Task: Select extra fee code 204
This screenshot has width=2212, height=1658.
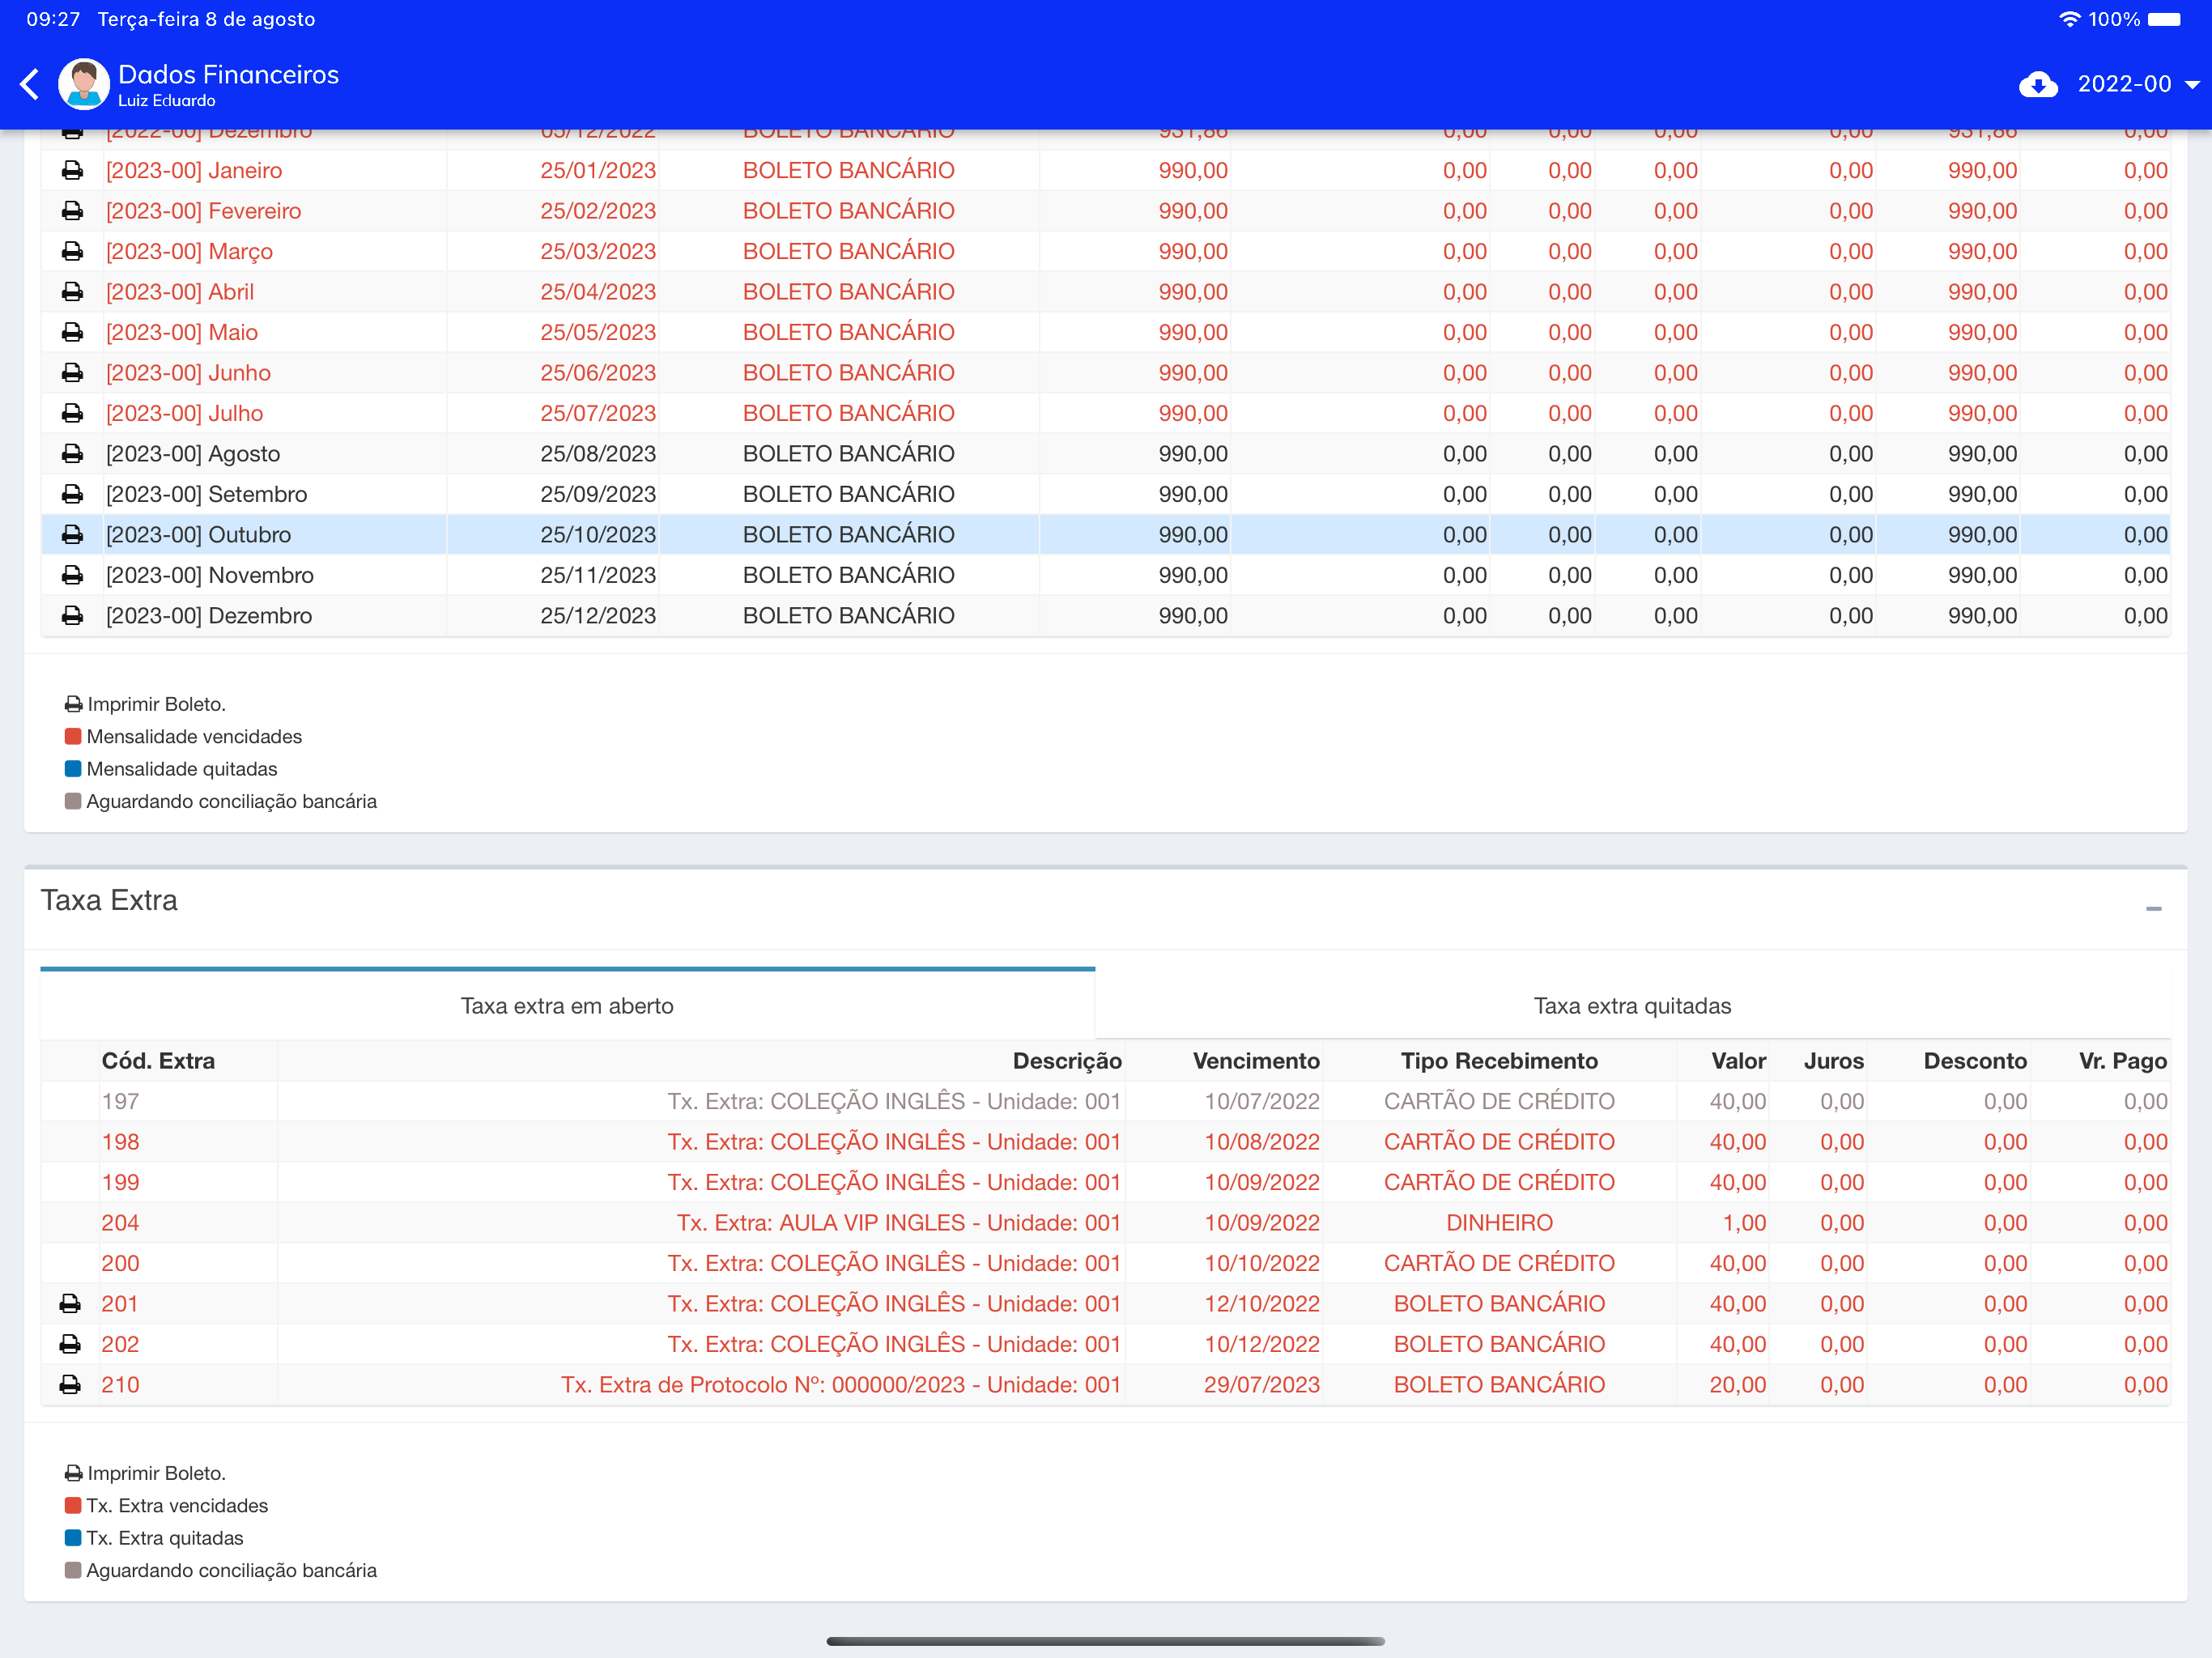Action: point(120,1223)
